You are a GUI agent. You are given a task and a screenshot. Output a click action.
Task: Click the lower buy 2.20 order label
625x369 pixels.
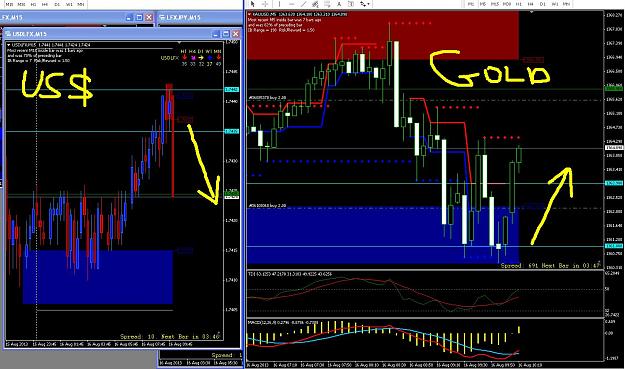coord(267,206)
